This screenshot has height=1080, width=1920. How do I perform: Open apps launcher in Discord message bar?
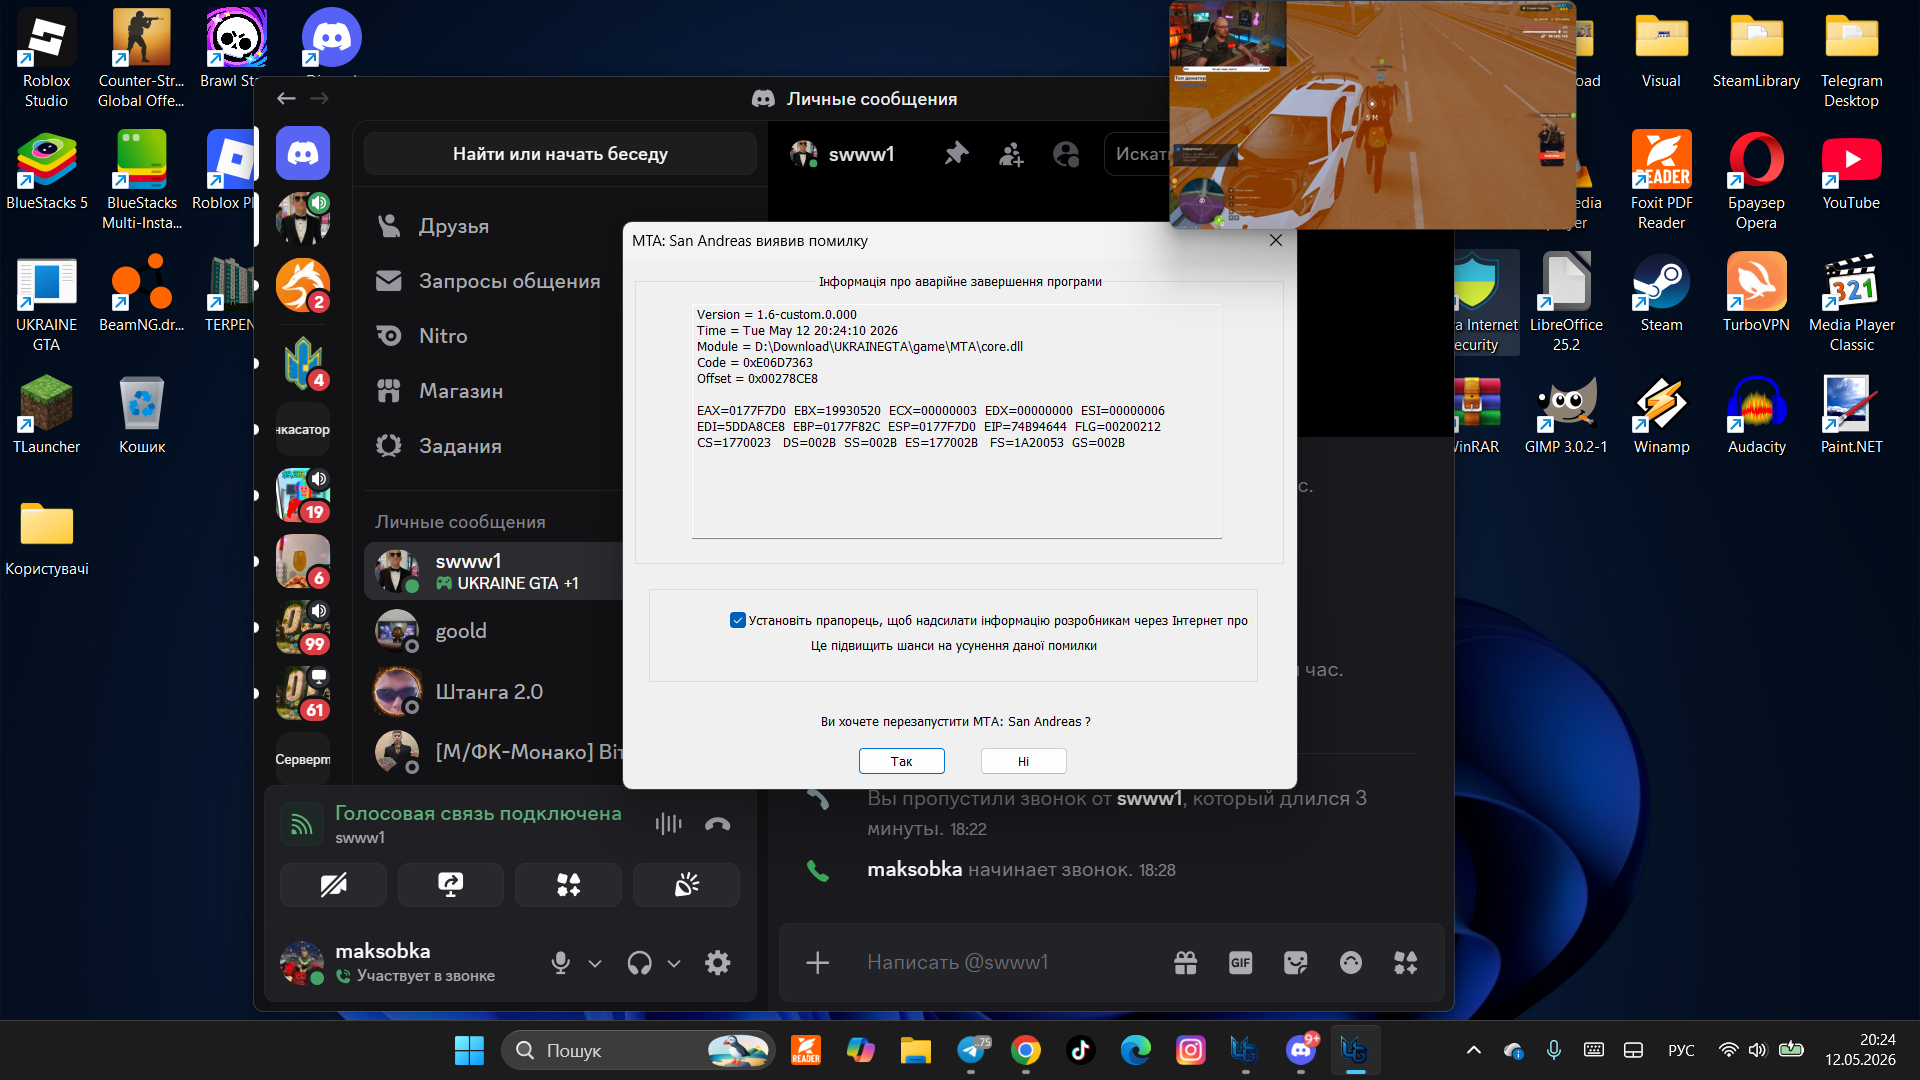click(1405, 962)
